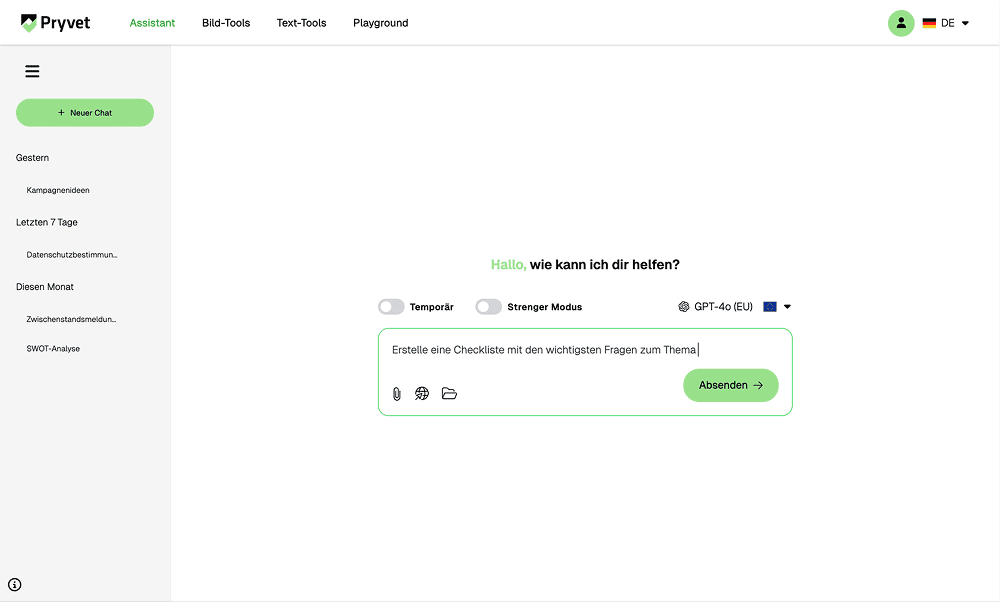
Task: Open the folder icon in the chat input
Action: tap(449, 393)
